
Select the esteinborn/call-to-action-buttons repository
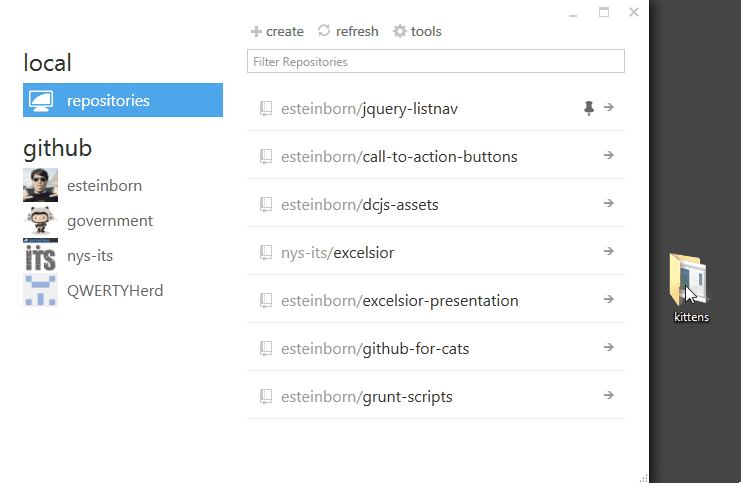pos(436,156)
